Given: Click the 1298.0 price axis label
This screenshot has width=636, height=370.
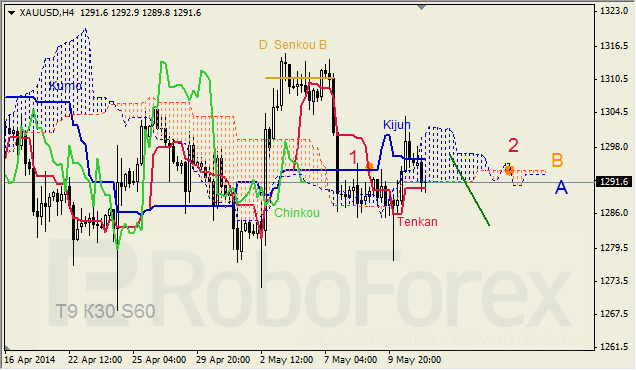Looking at the screenshot, I should pos(614,146).
